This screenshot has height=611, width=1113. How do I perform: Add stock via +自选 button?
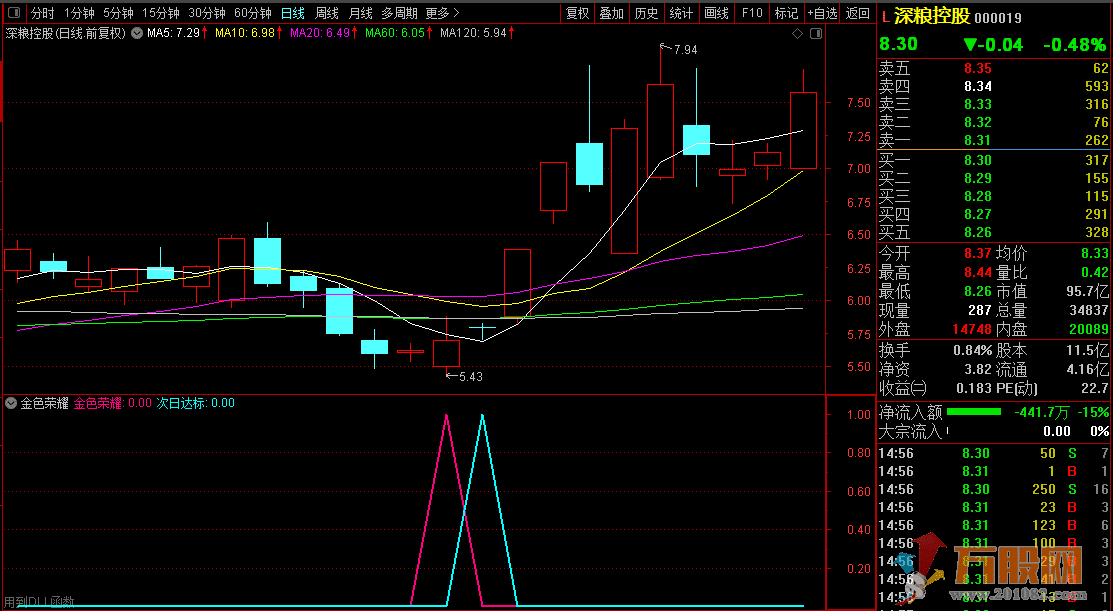(822, 14)
